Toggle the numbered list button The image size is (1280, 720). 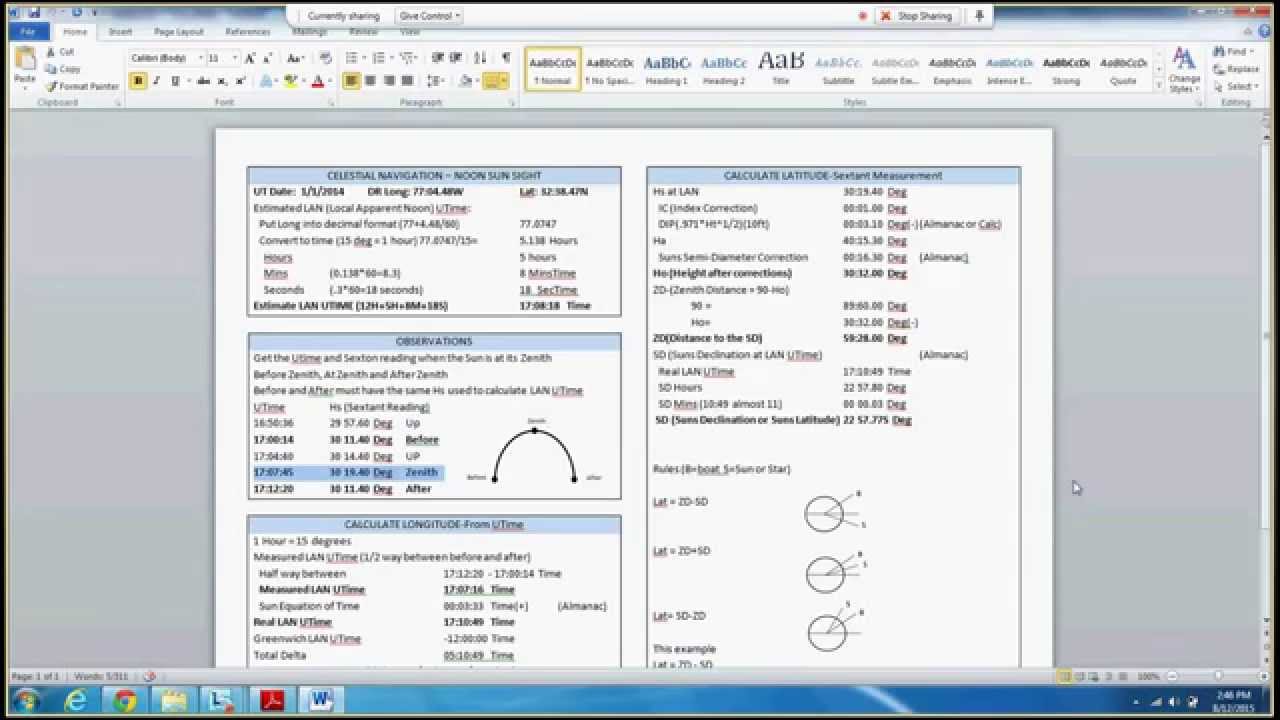pos(381,58)
